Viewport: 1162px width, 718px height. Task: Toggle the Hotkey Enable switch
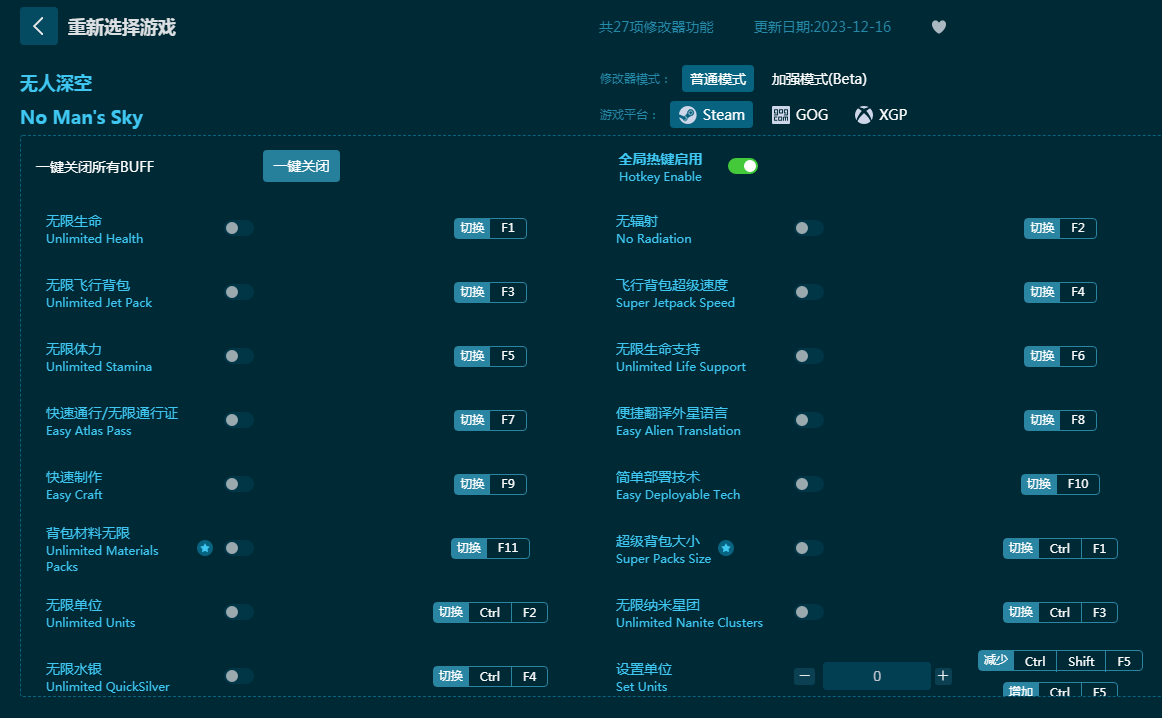pos(743,166)
